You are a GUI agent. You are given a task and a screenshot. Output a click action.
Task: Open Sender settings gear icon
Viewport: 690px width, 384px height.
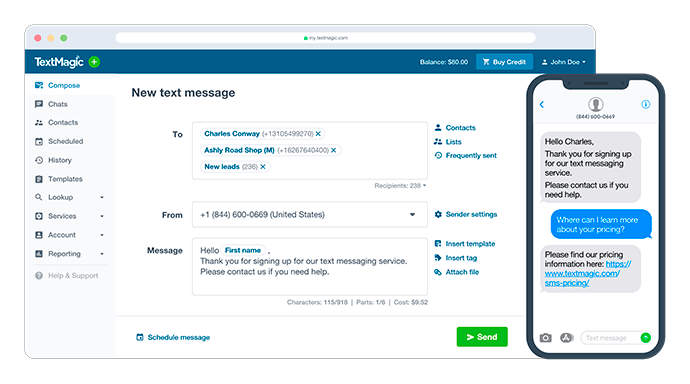pyautogui.click(x=438, y=214)
